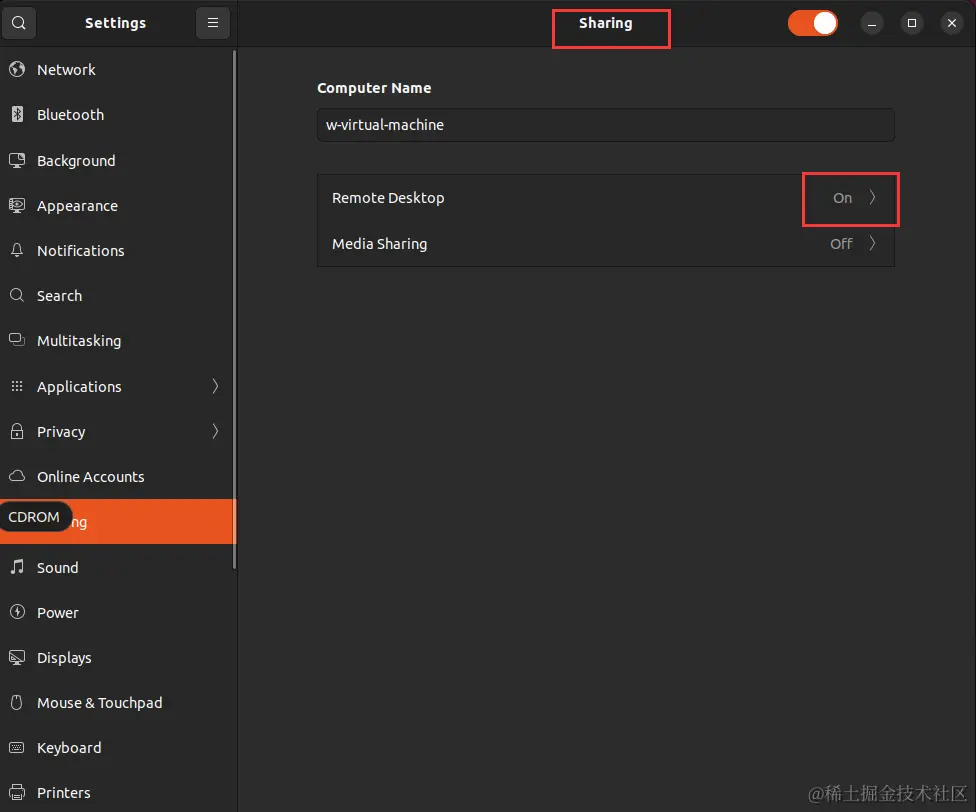Open Notifications settings
The image size is (976, 812).
[117, 250]
